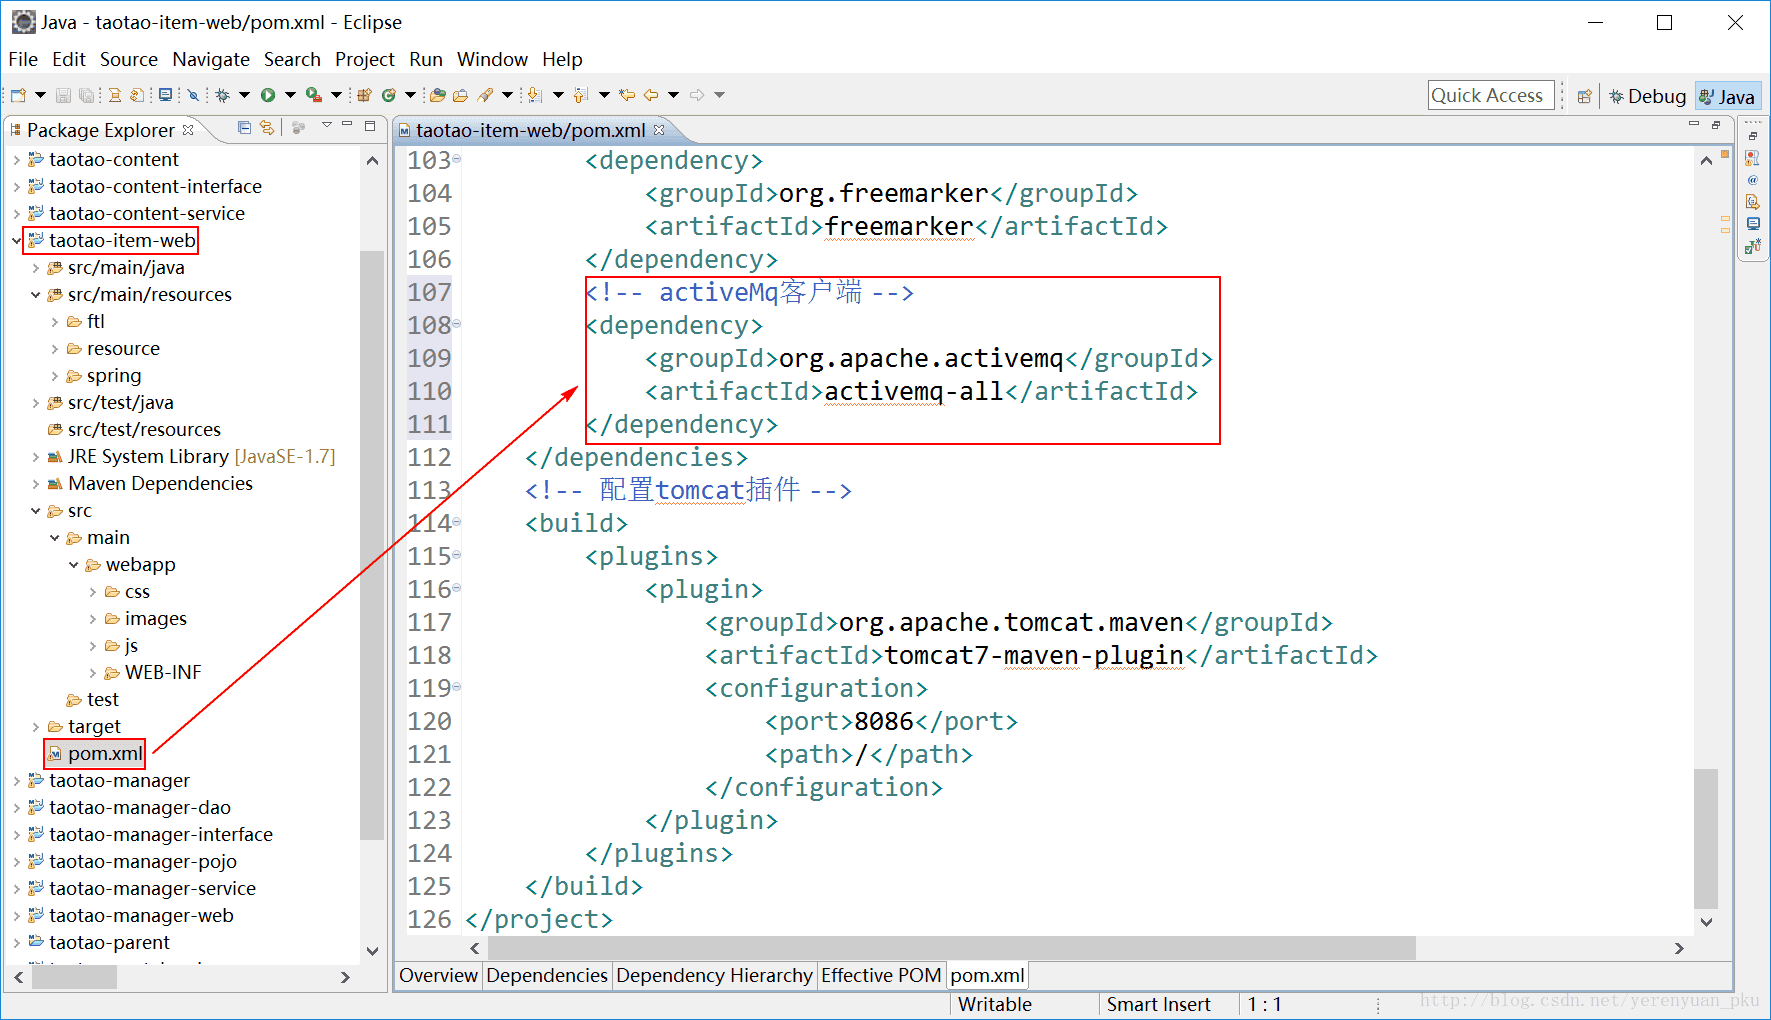Open the dropdown arrow next to Debug icon

point(244,95)
